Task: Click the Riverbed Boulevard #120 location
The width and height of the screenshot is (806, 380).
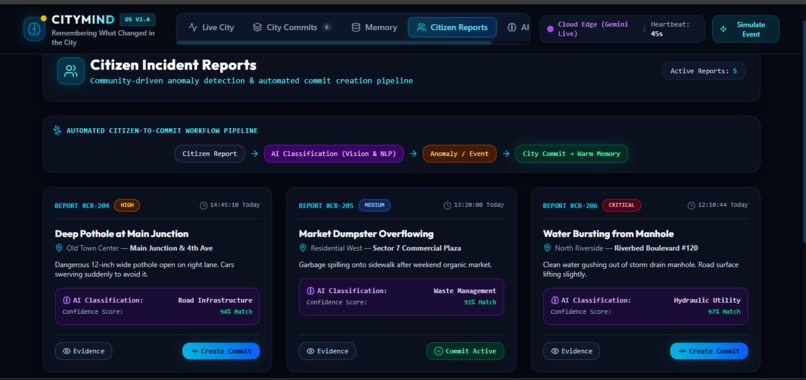Action: tap(656, 248)
